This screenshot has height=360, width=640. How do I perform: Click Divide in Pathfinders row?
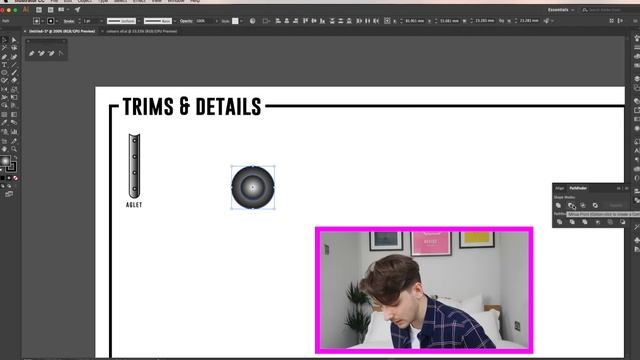(x=560, y=222)
